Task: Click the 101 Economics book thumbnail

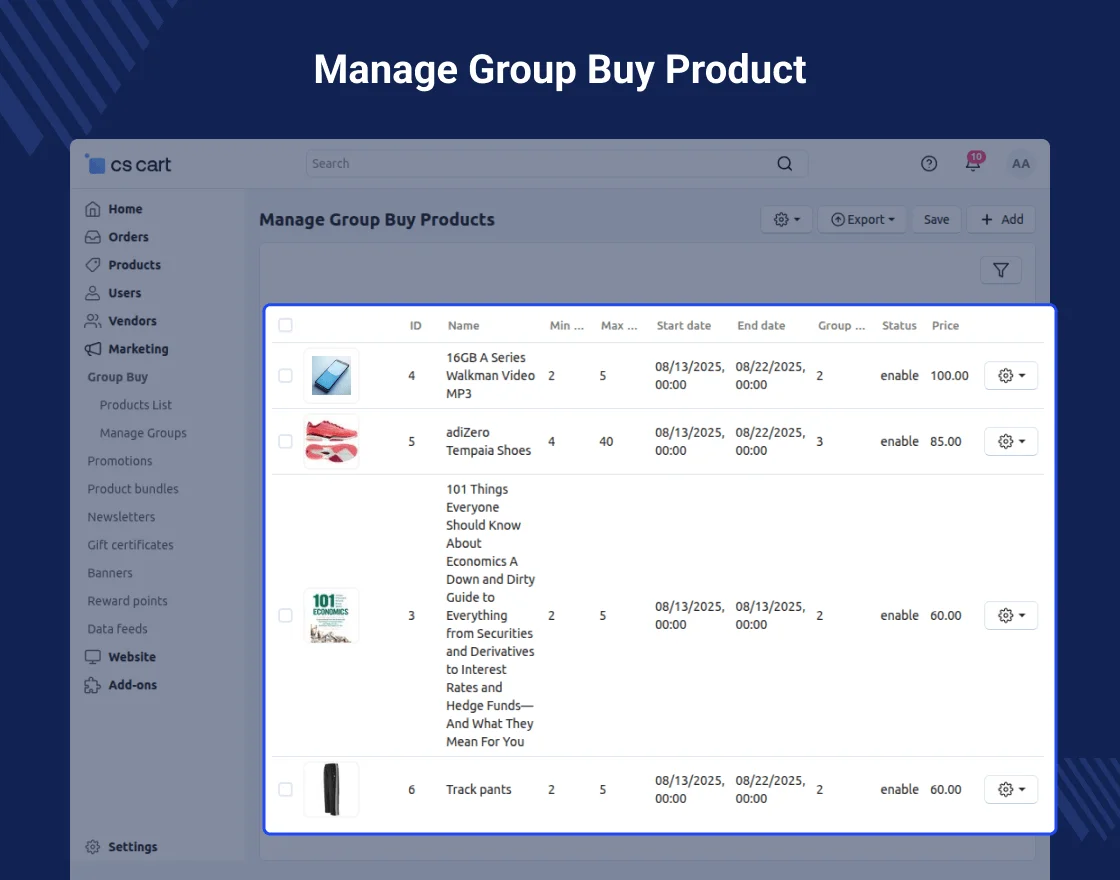Action: pyautogui.click(x=331, y=615)
